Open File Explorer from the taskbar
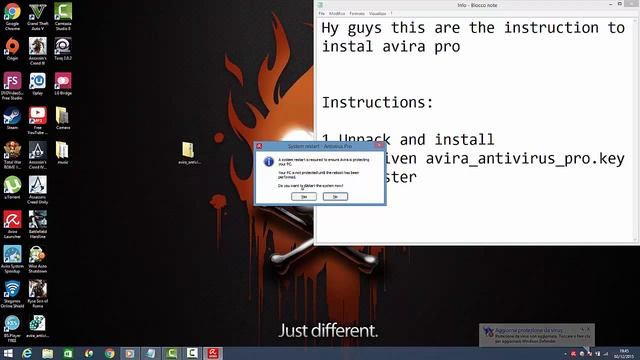Screen dimensions: 640x360 (47, 353)
